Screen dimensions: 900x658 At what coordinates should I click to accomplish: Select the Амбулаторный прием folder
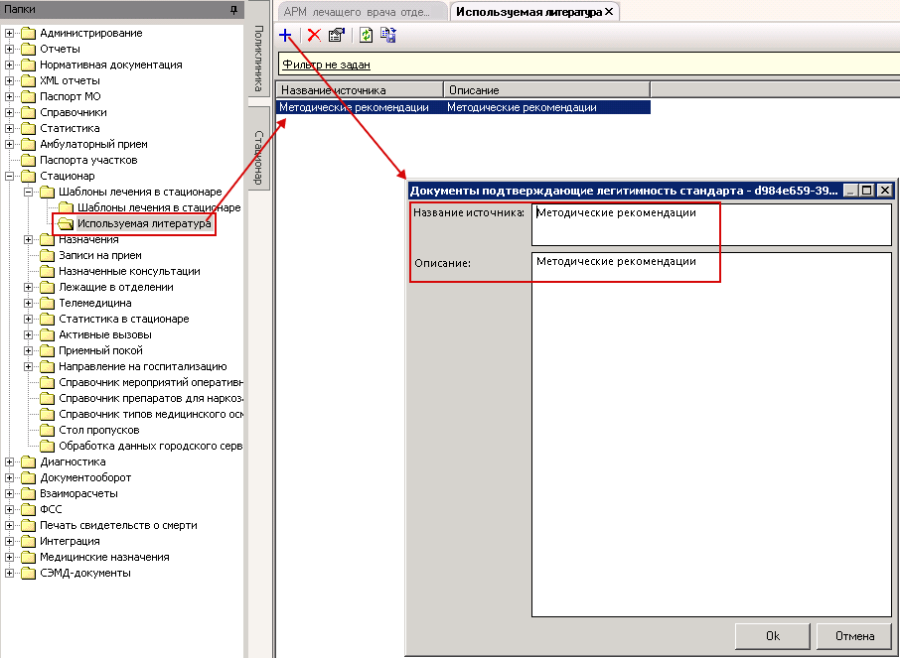94,145
